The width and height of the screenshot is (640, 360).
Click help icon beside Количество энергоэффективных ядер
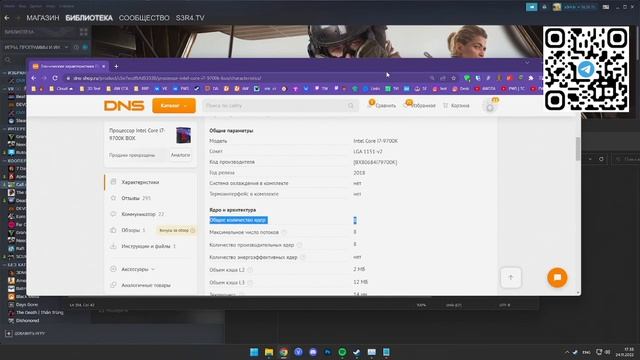(x=303, y=257)
